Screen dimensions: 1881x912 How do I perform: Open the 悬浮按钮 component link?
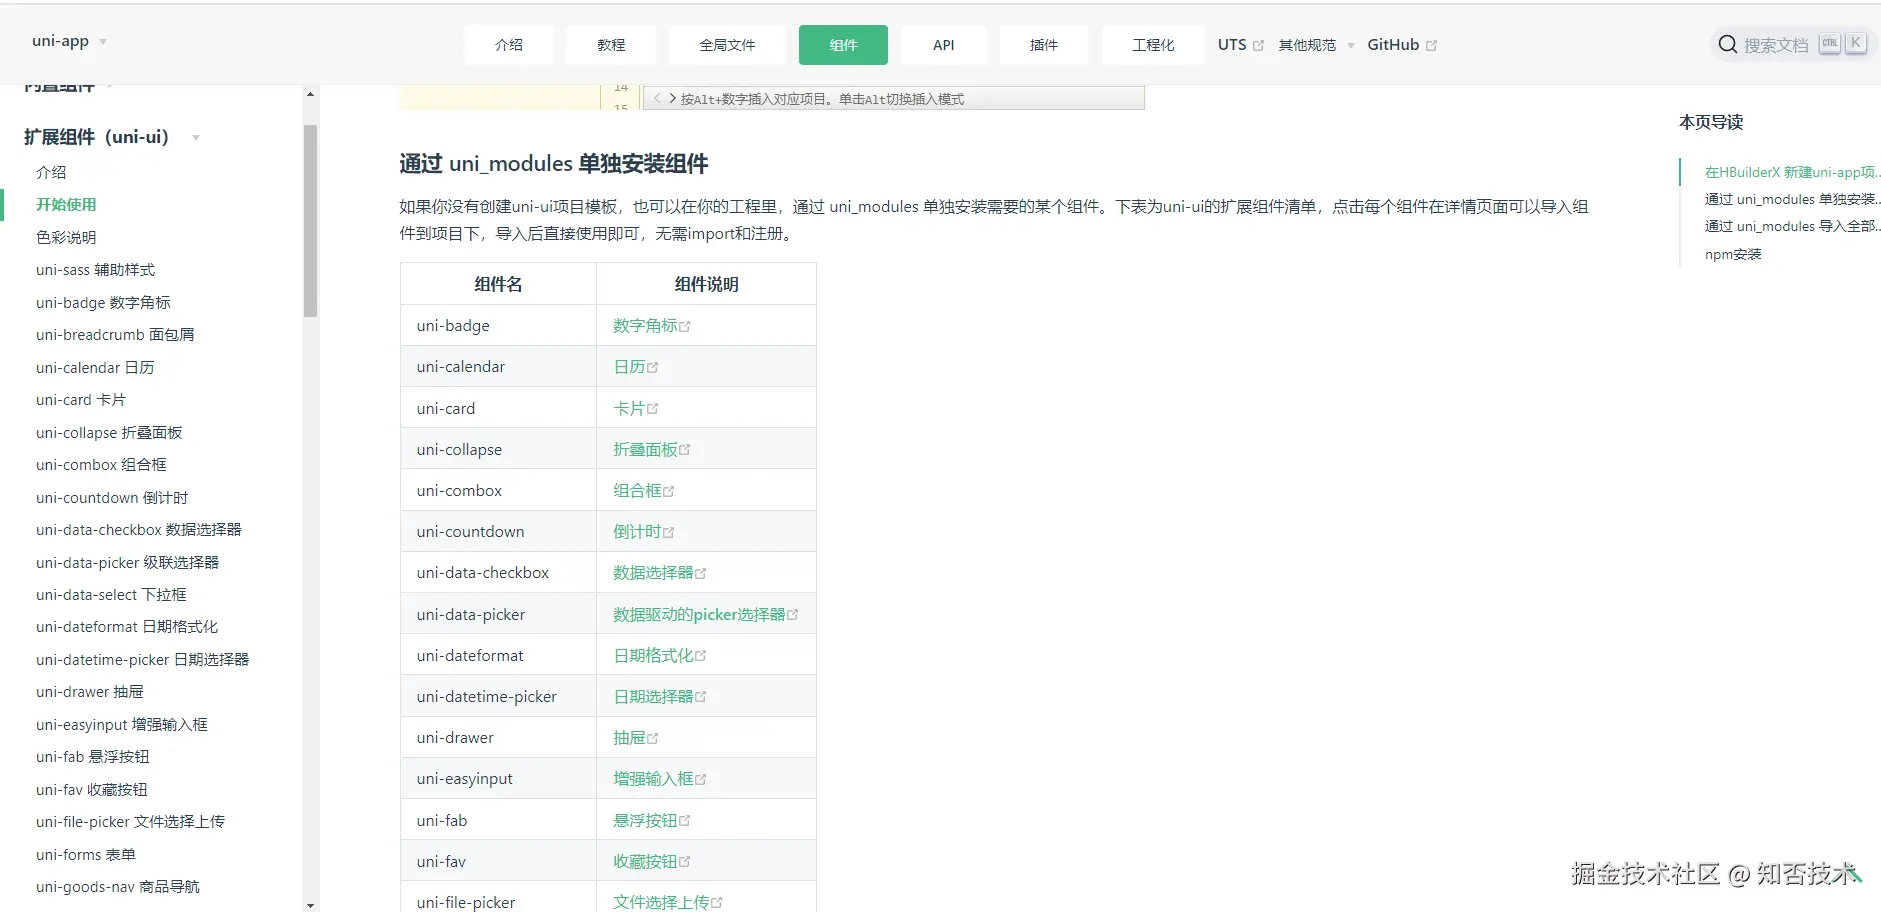[x=651, y=820]
